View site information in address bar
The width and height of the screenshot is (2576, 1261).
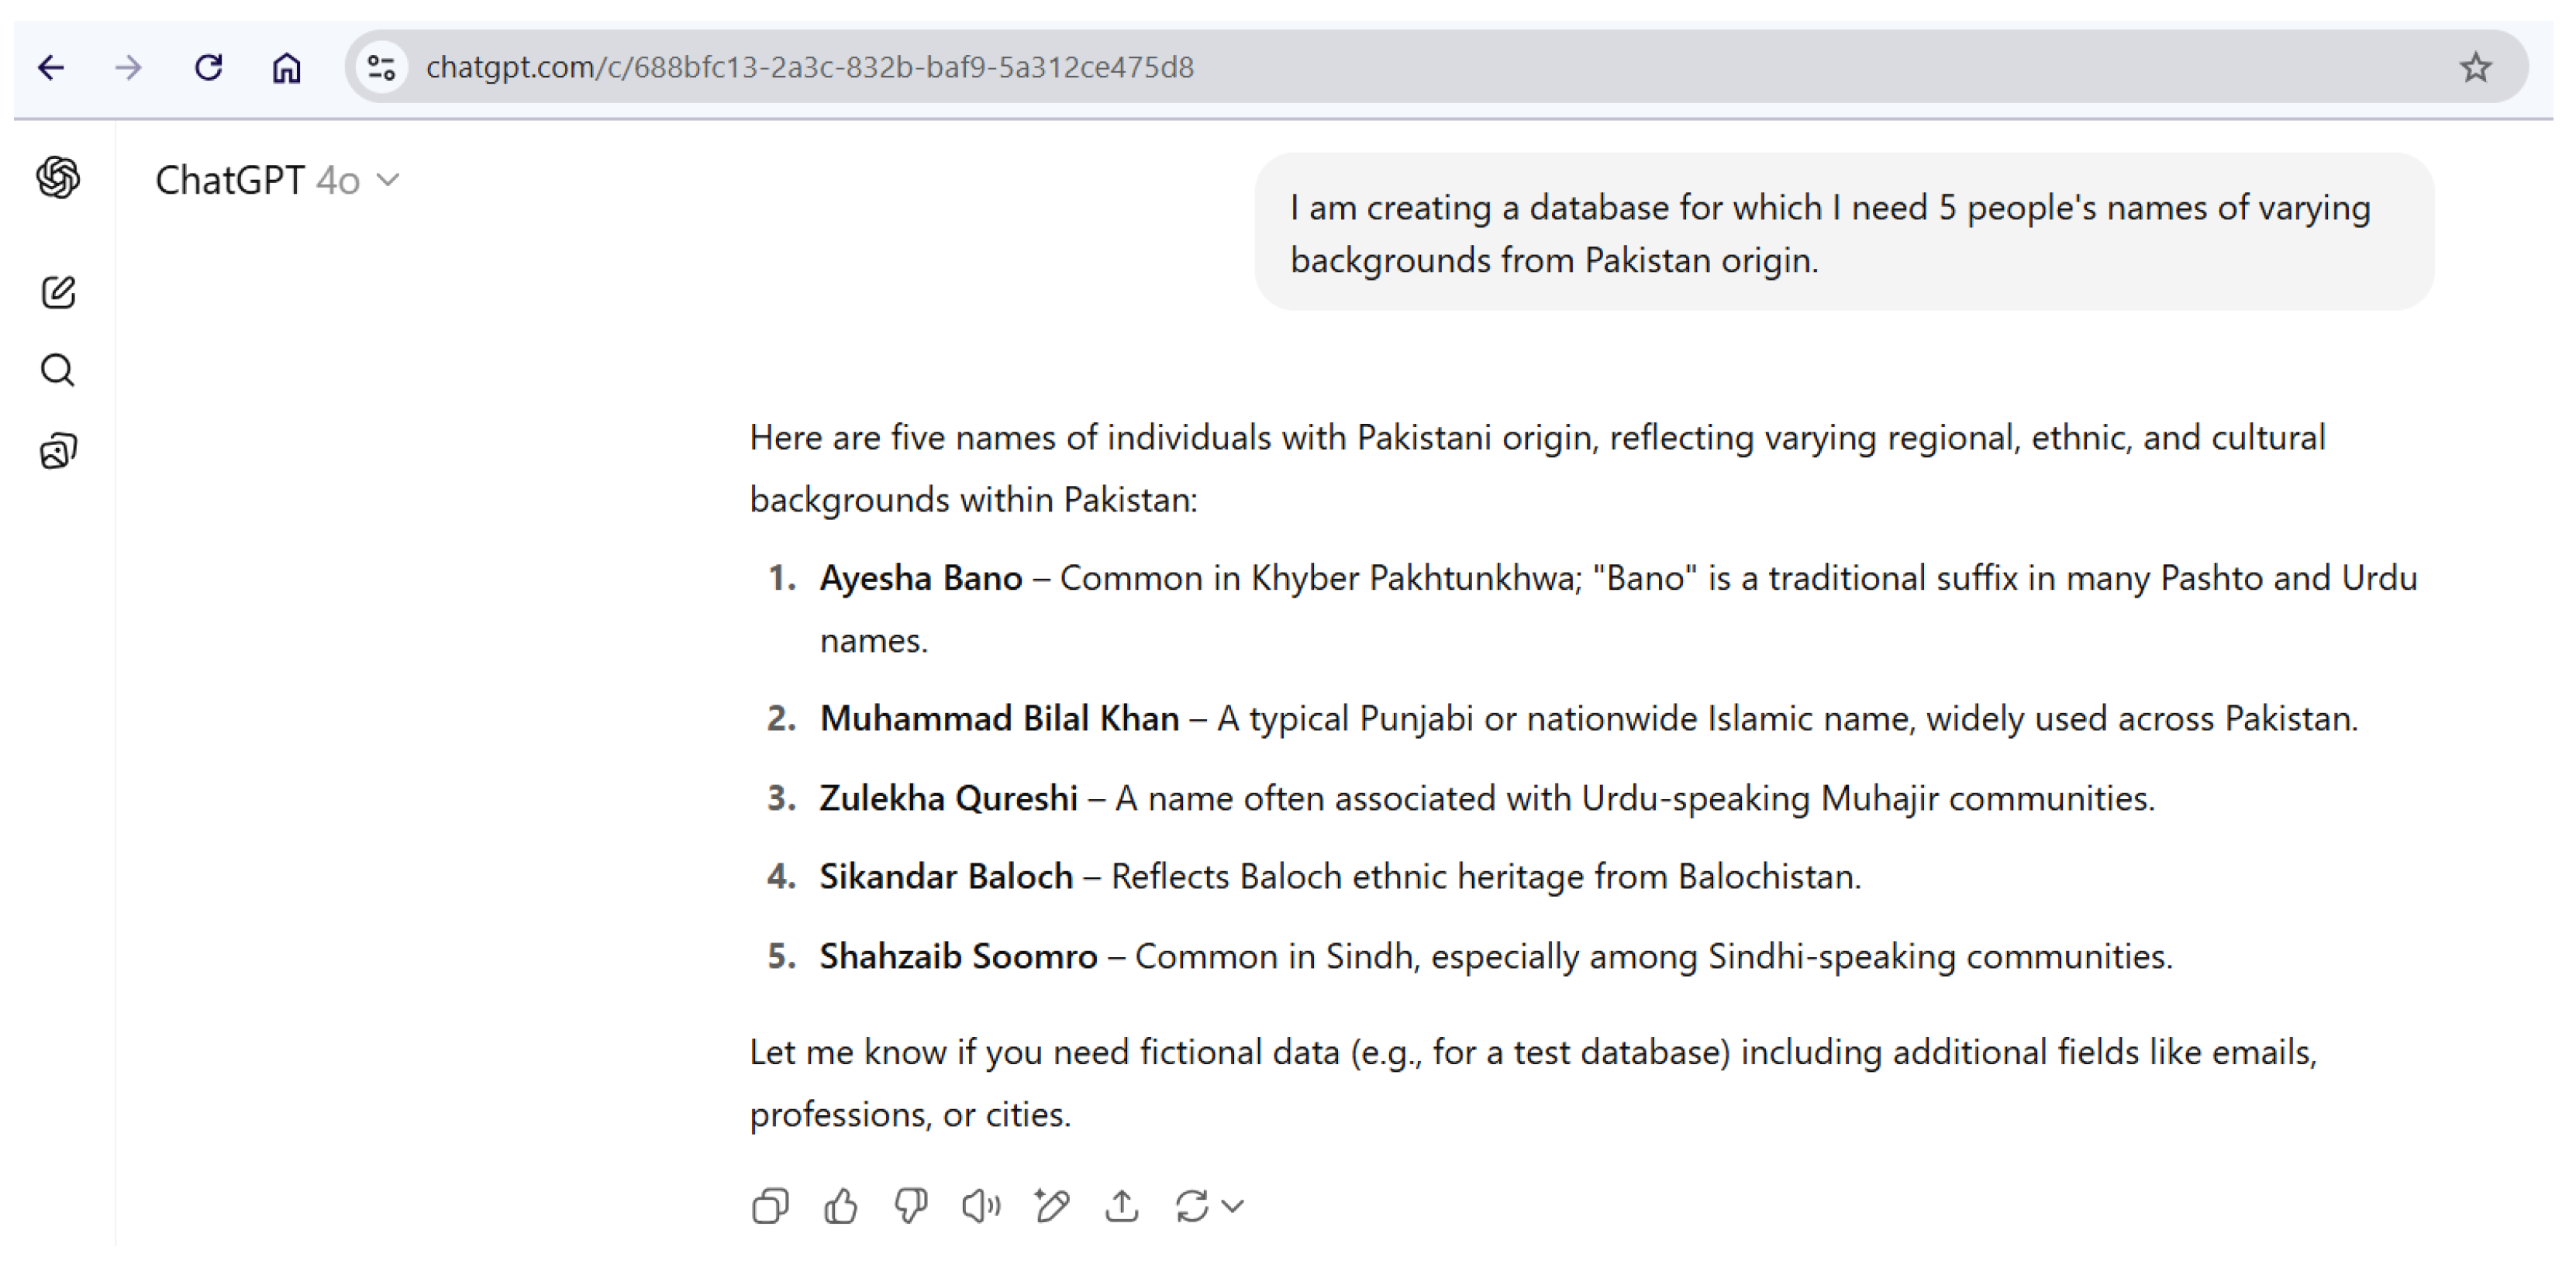click(x=381, y=67)
